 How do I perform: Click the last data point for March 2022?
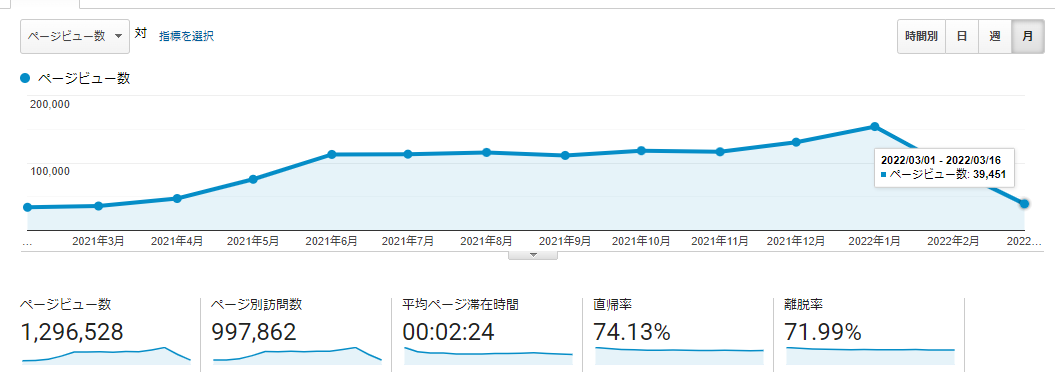coord(1024,204)
